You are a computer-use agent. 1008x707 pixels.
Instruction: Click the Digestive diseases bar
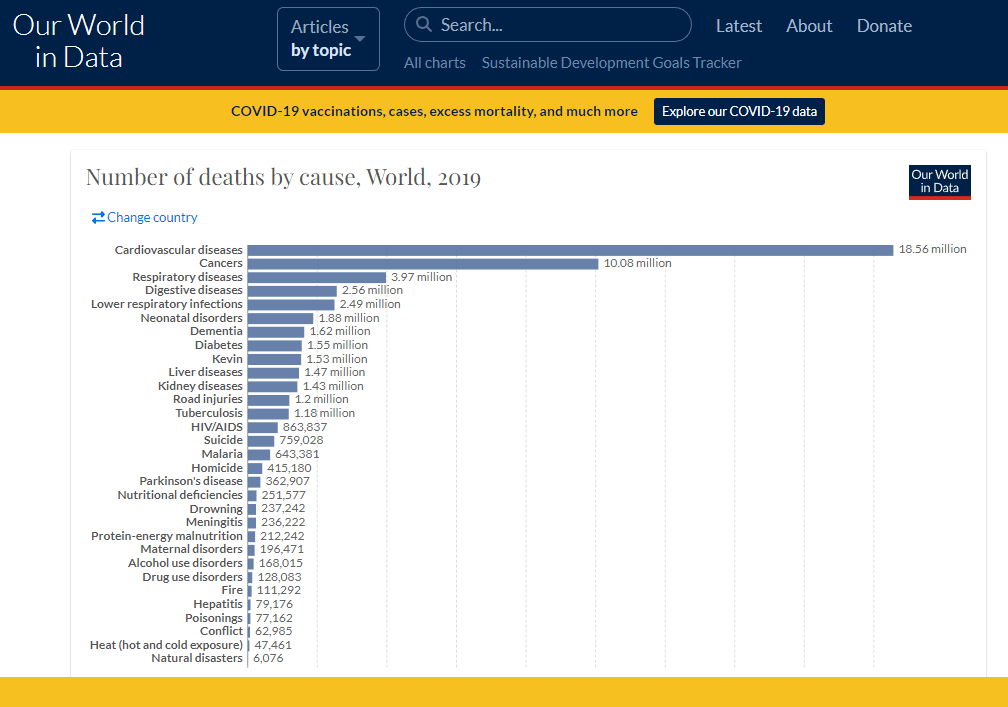[x=292, y=290]
